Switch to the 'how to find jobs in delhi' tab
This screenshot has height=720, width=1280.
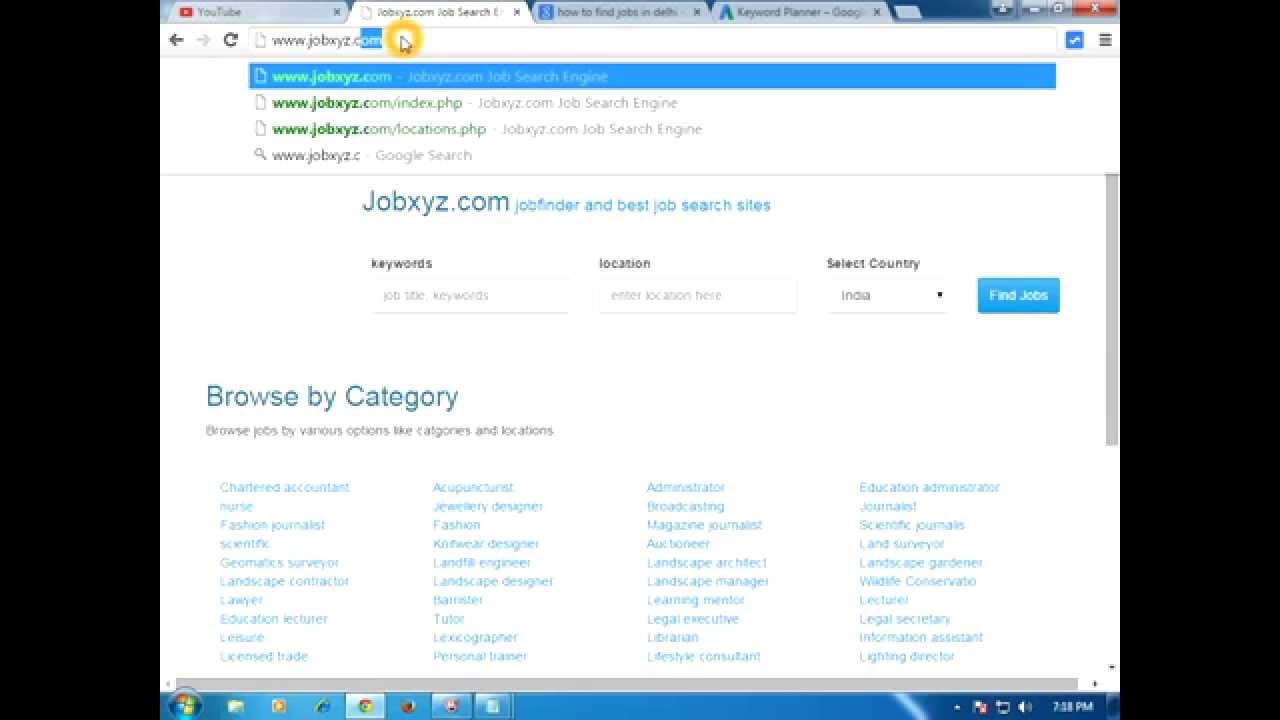(621, 12)
